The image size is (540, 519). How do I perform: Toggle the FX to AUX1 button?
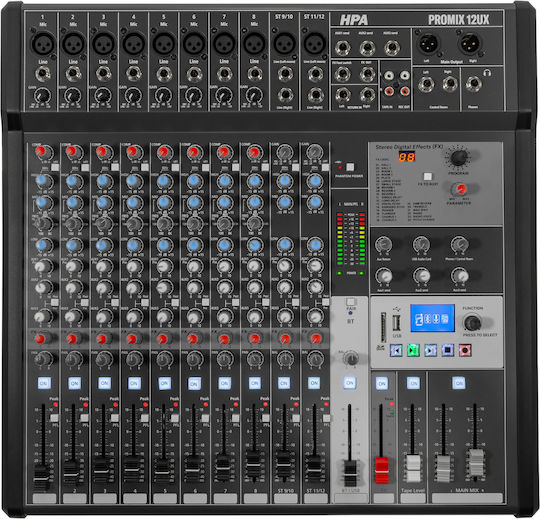(x=427, y=177)
